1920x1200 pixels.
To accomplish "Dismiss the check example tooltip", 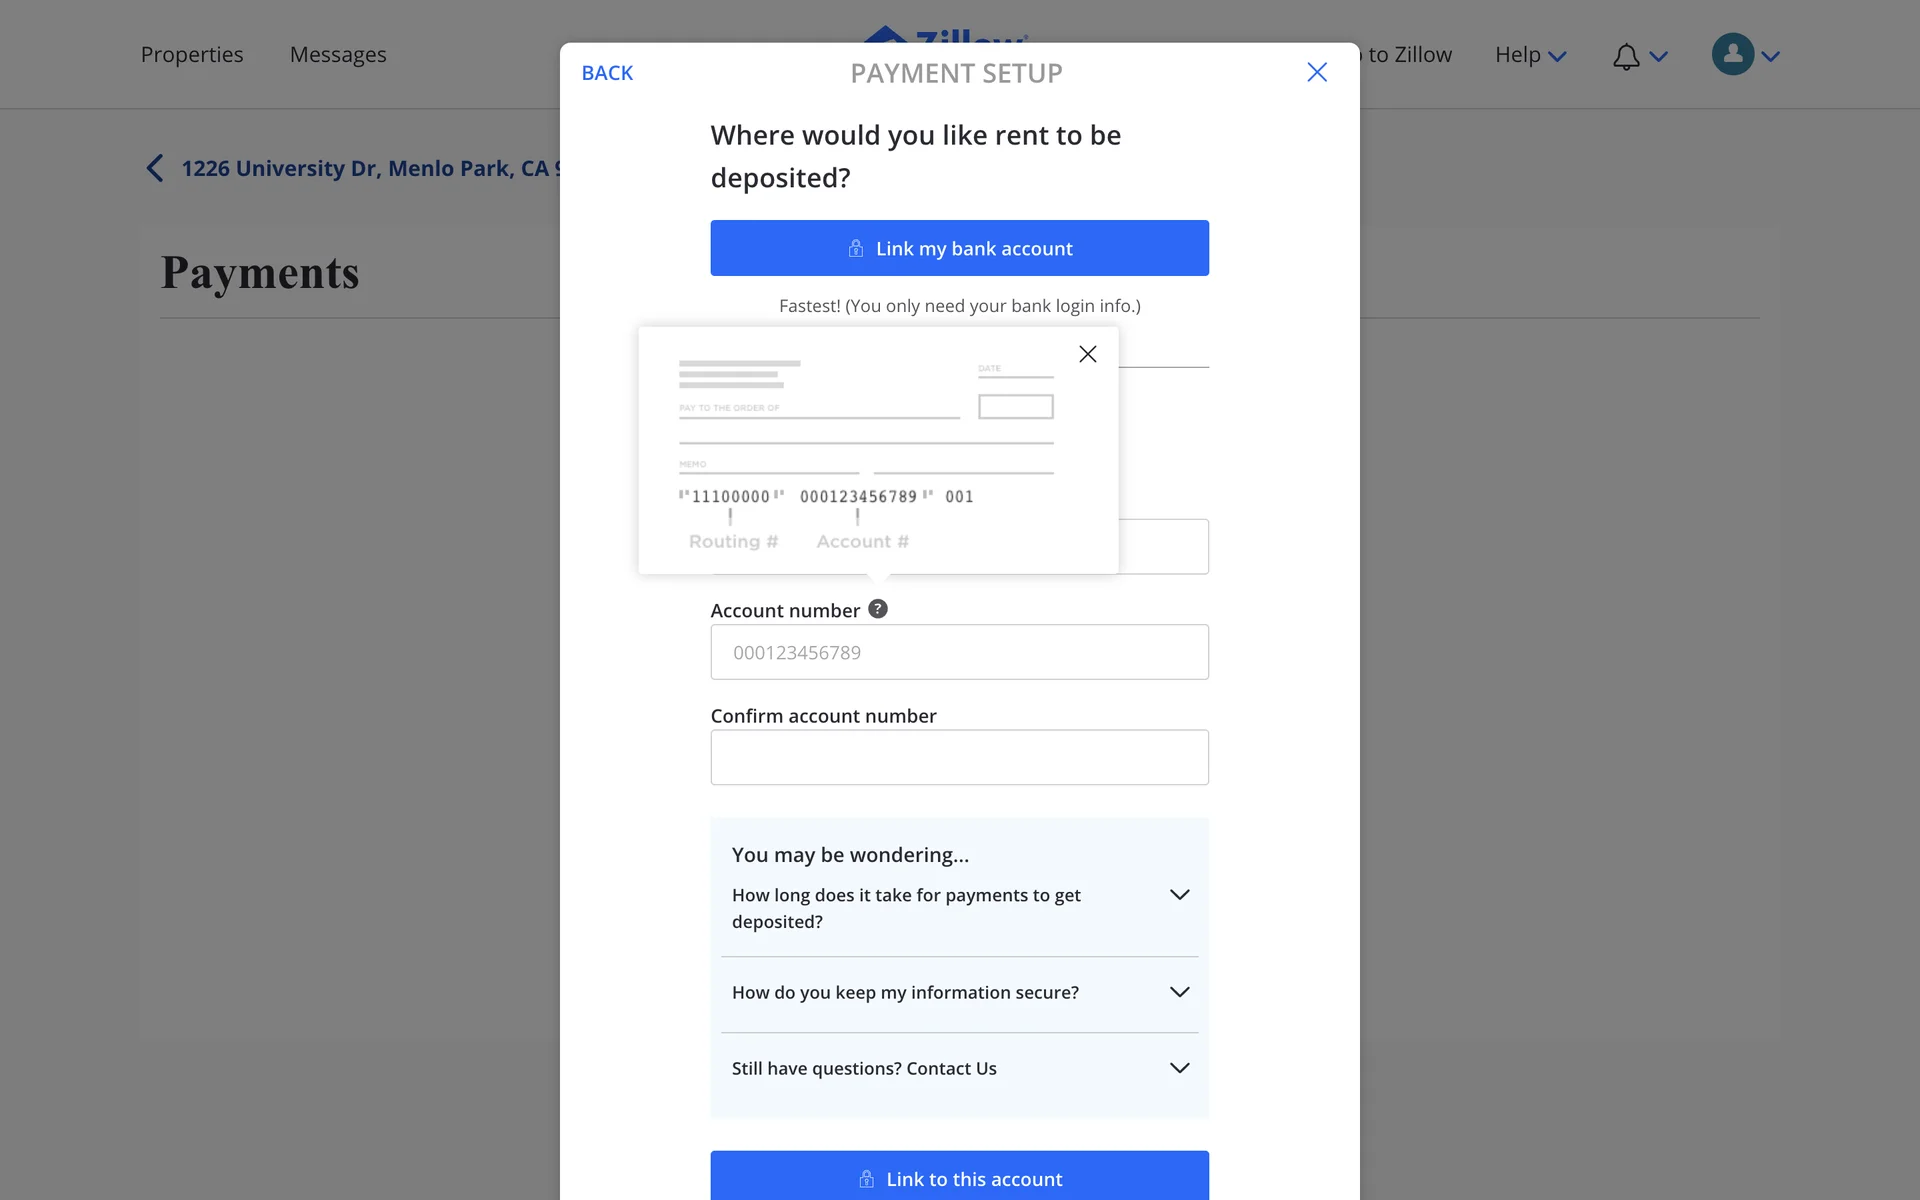I will 1088,354.
